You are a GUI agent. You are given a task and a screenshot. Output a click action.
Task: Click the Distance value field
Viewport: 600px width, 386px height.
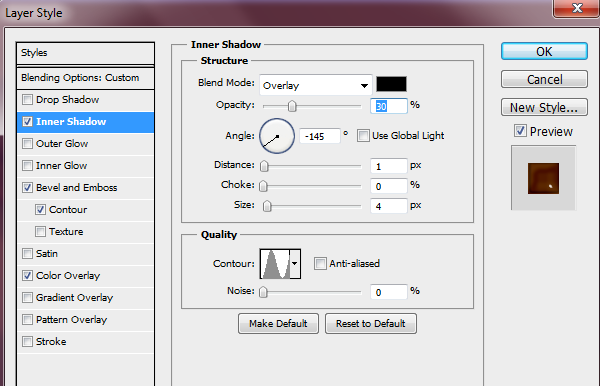389,166
